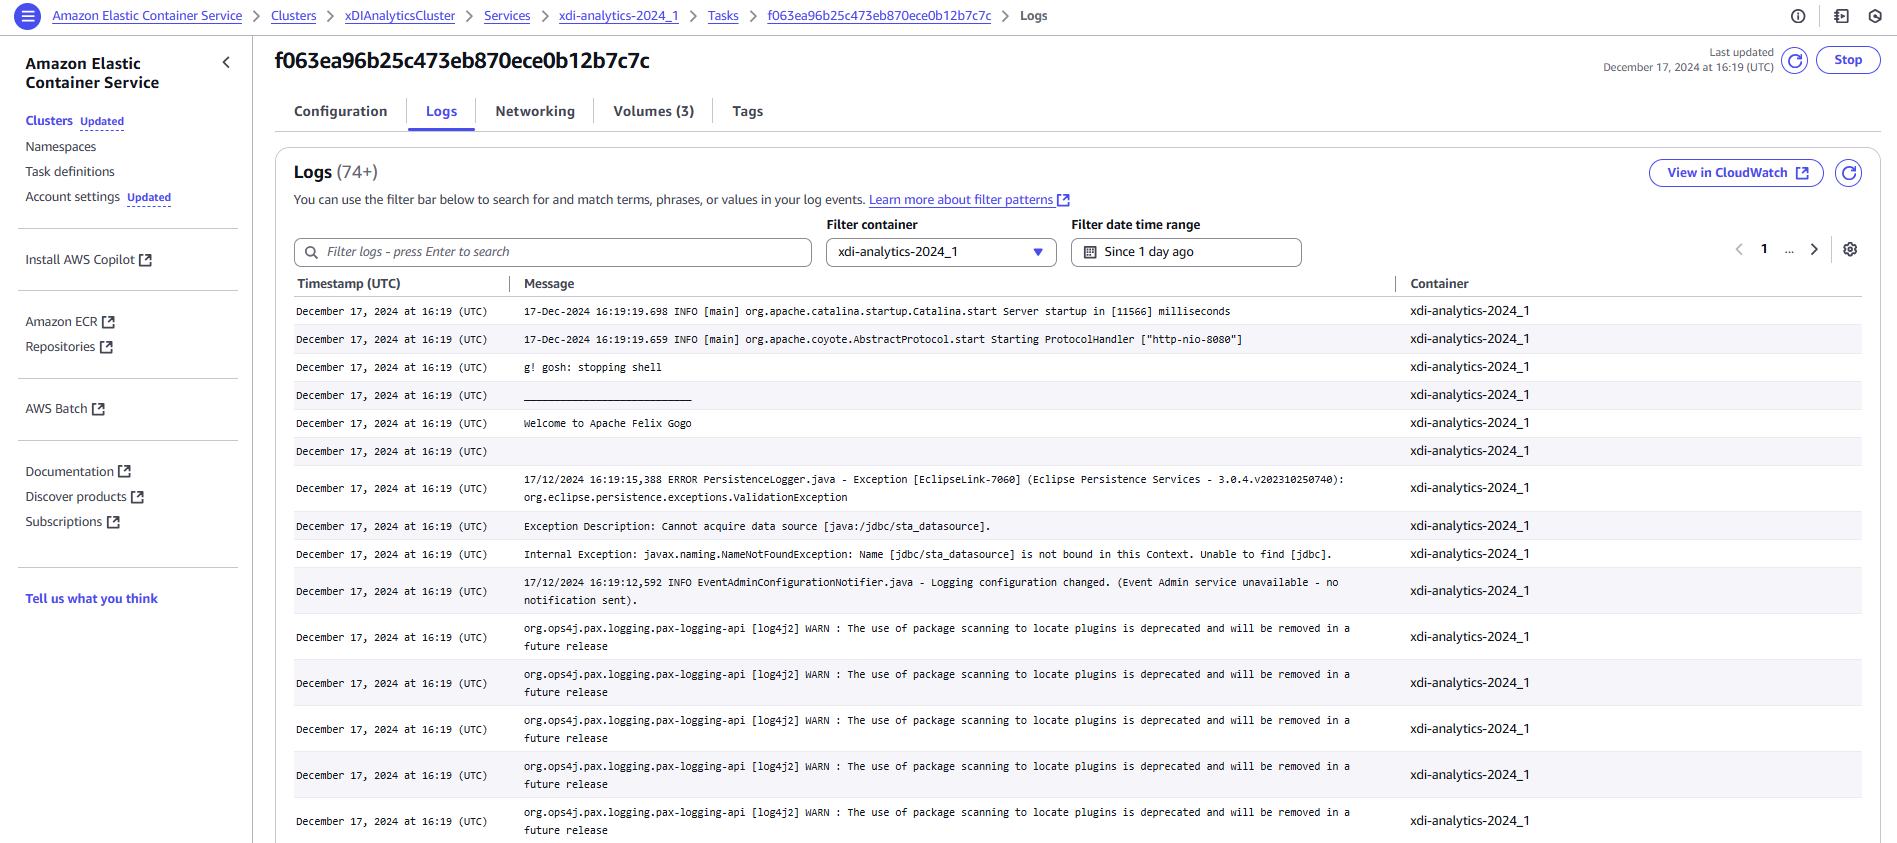Click the external link icon beside Subscriptions
Screen dimensions: 1897x843
click(x=113, y=522)
